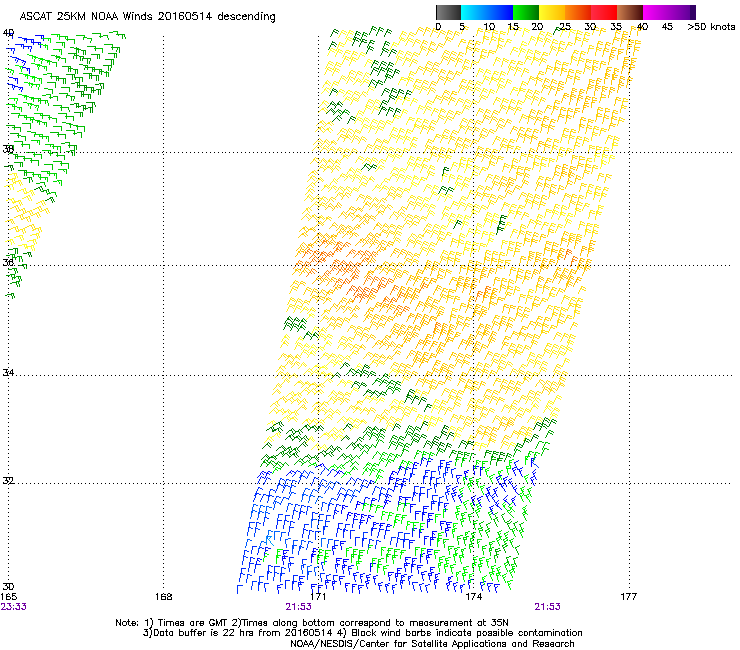Click latitude label '38' on left axis
The image size is (740, 650).
coord(8,149)
